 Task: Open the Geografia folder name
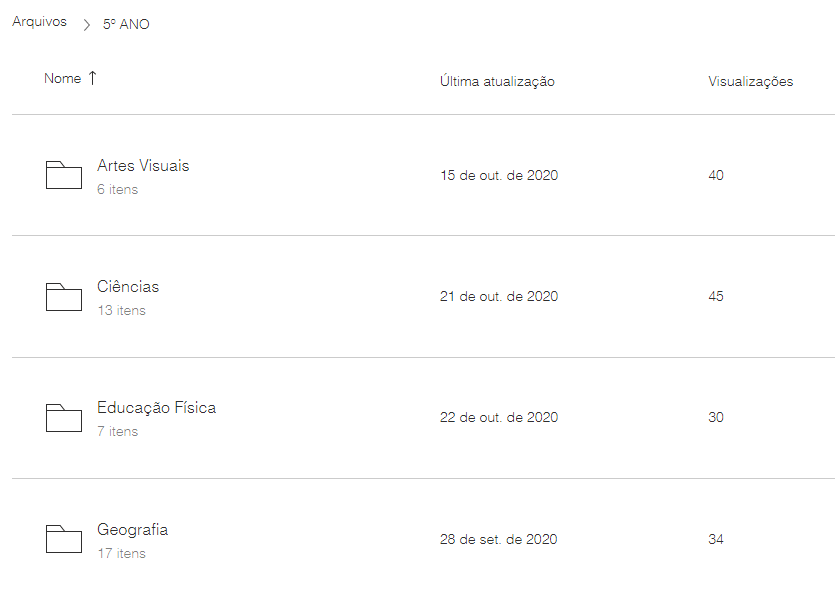coord(132,530)
